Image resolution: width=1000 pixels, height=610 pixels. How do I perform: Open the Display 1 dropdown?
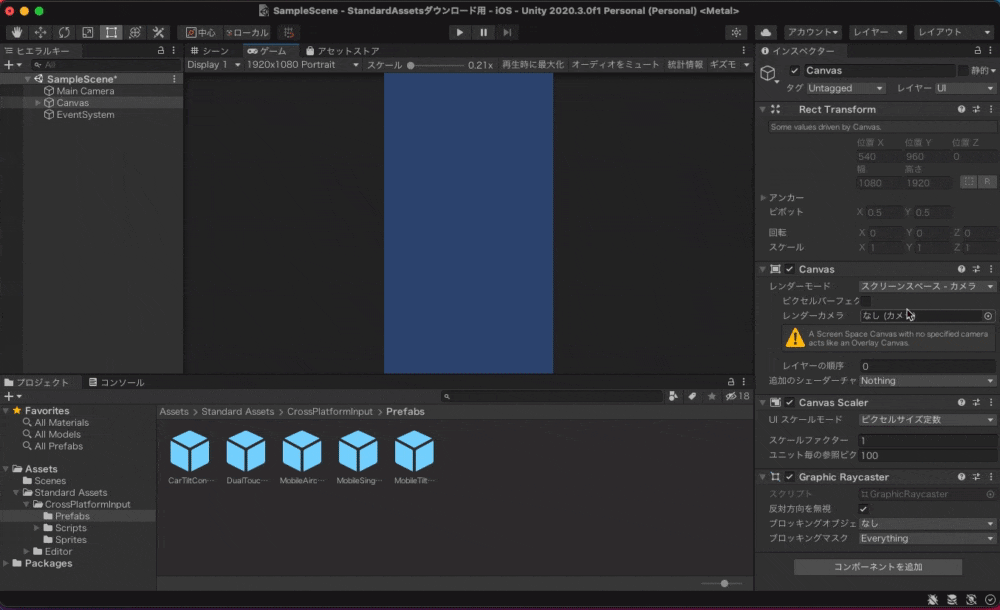click(210, 63)
